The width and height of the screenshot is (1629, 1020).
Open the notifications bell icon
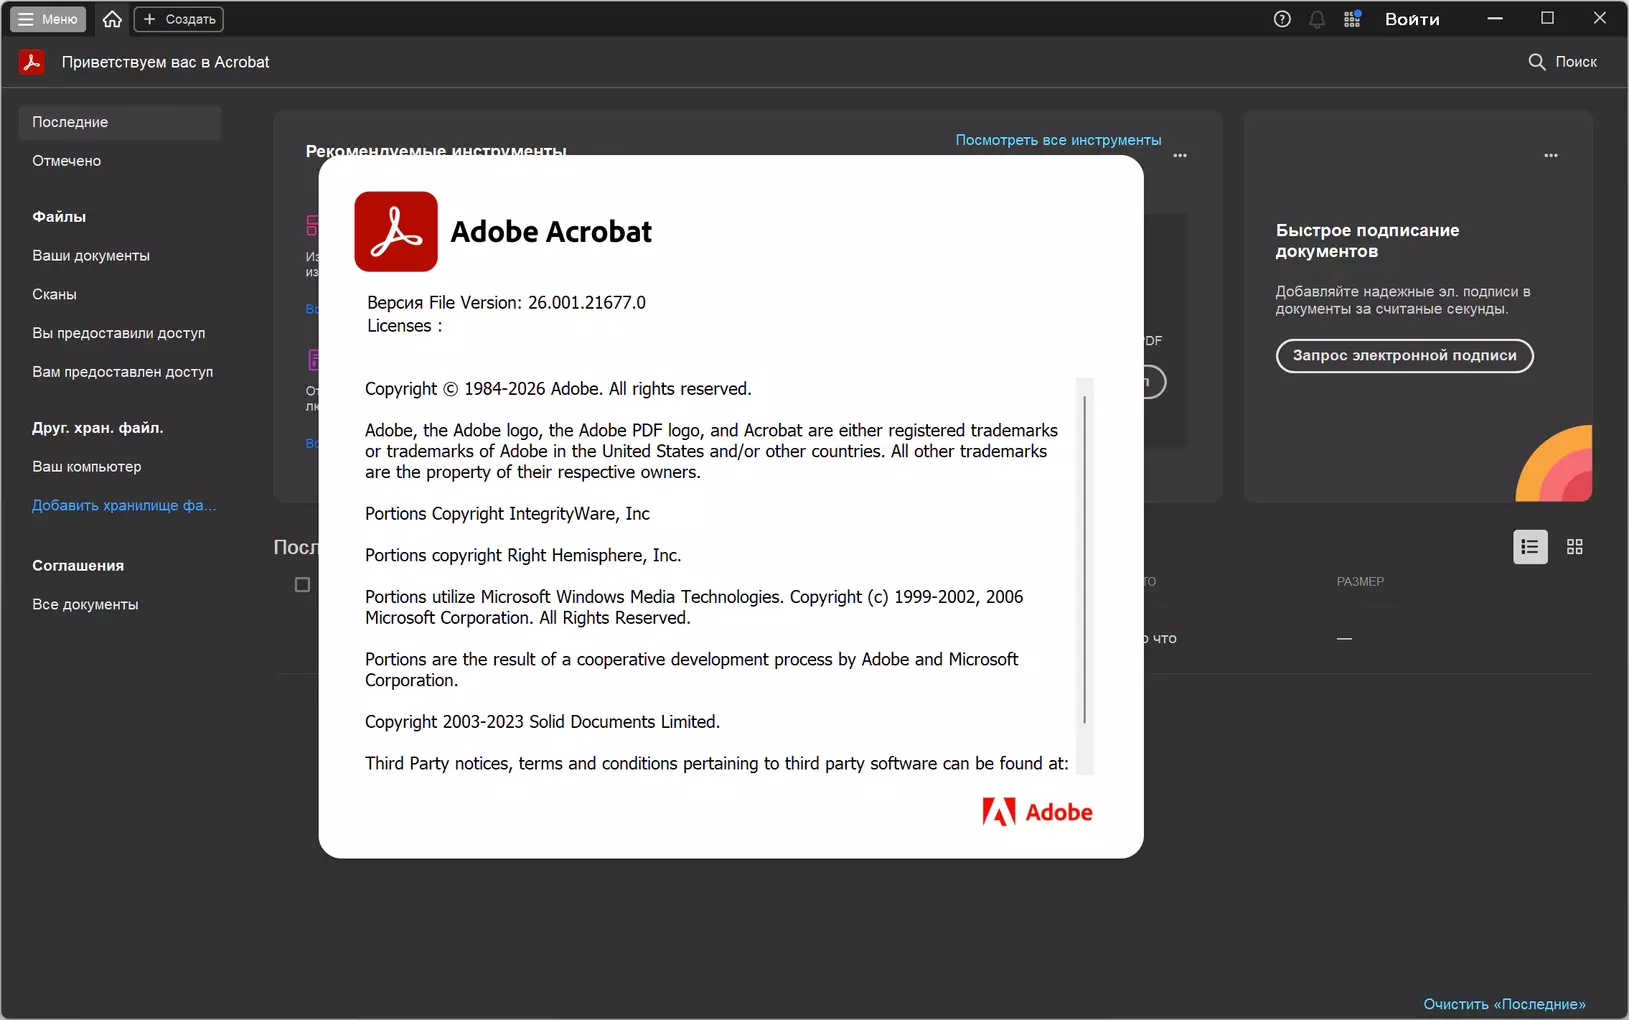click(x=1317, y=19)
